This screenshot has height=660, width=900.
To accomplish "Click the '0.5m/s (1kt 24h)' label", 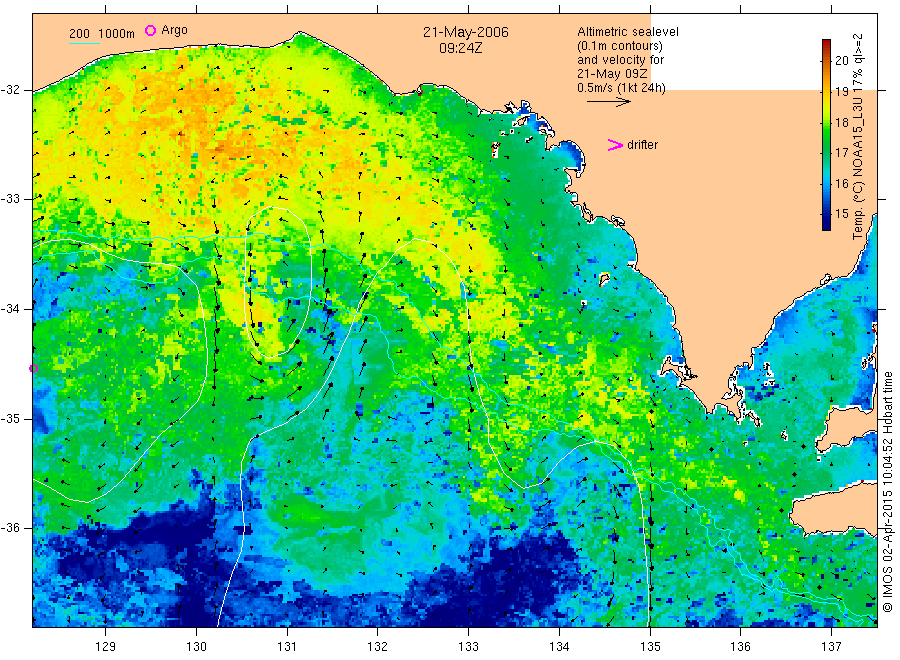I will click(621, 88).
